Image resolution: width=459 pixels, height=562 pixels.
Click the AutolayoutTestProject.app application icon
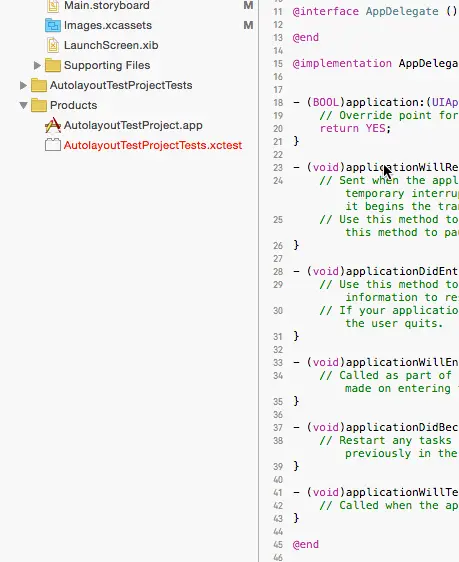[53, 125]
